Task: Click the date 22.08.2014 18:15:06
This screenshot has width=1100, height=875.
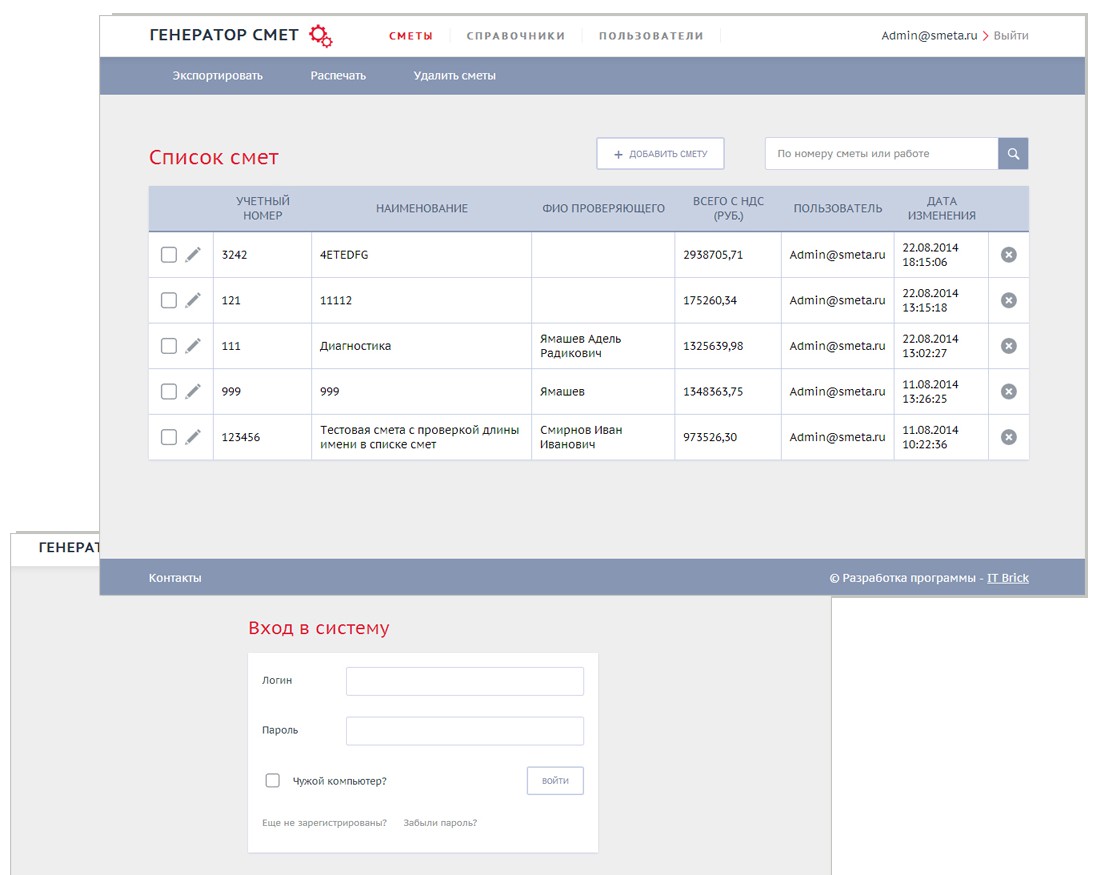Action: (x=930, y=255)
